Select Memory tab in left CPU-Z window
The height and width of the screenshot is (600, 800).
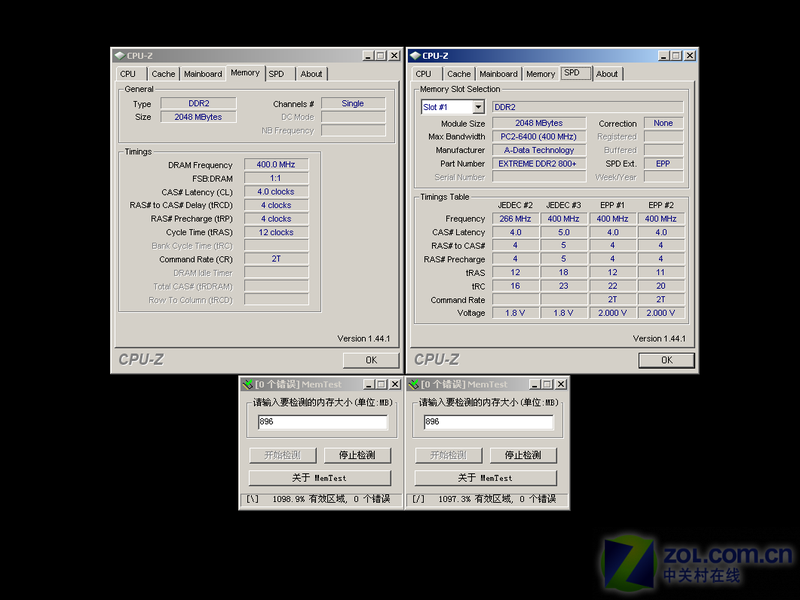245,73
